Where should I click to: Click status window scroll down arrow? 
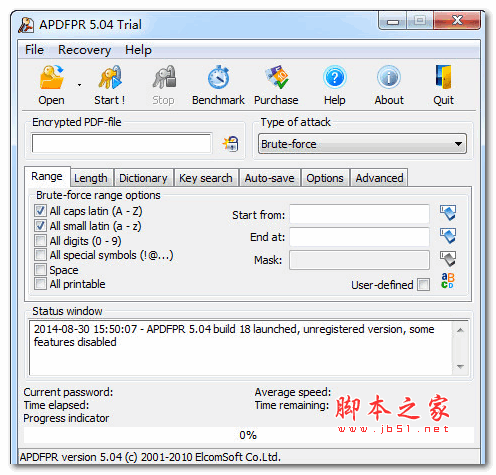460,367
